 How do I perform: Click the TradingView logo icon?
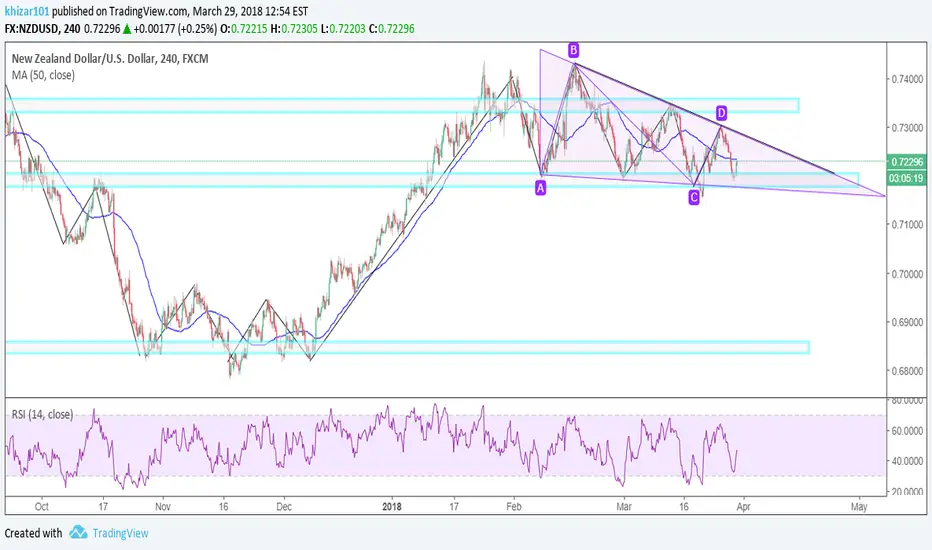pos(78,532)
